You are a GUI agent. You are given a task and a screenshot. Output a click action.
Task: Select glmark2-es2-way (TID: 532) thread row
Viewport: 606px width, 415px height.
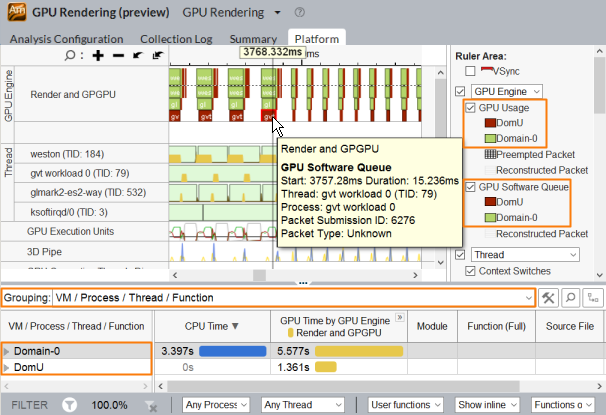click(x=88, y=192)
